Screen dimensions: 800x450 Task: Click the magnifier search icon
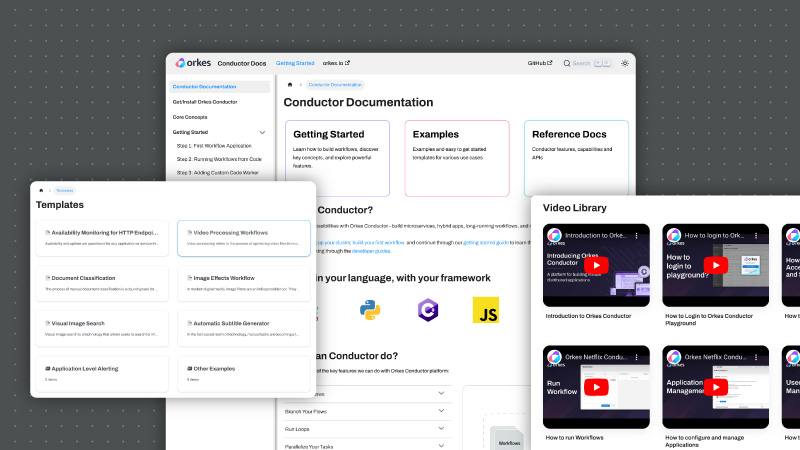pyautogui.click(x=567, y=63)
